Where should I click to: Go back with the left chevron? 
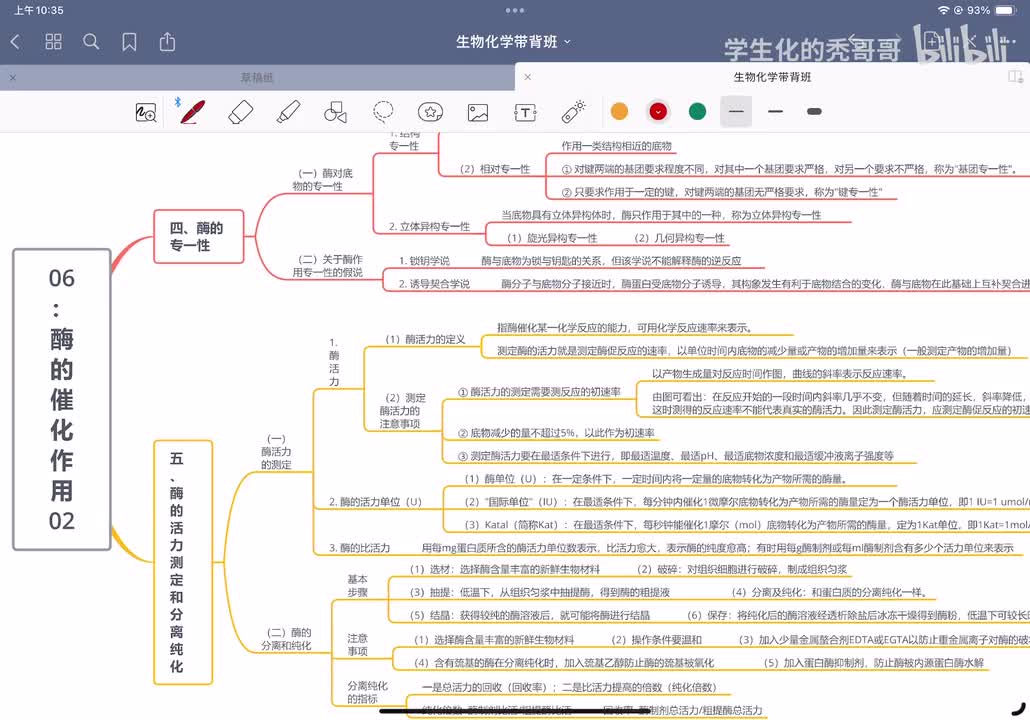(16, 42)
